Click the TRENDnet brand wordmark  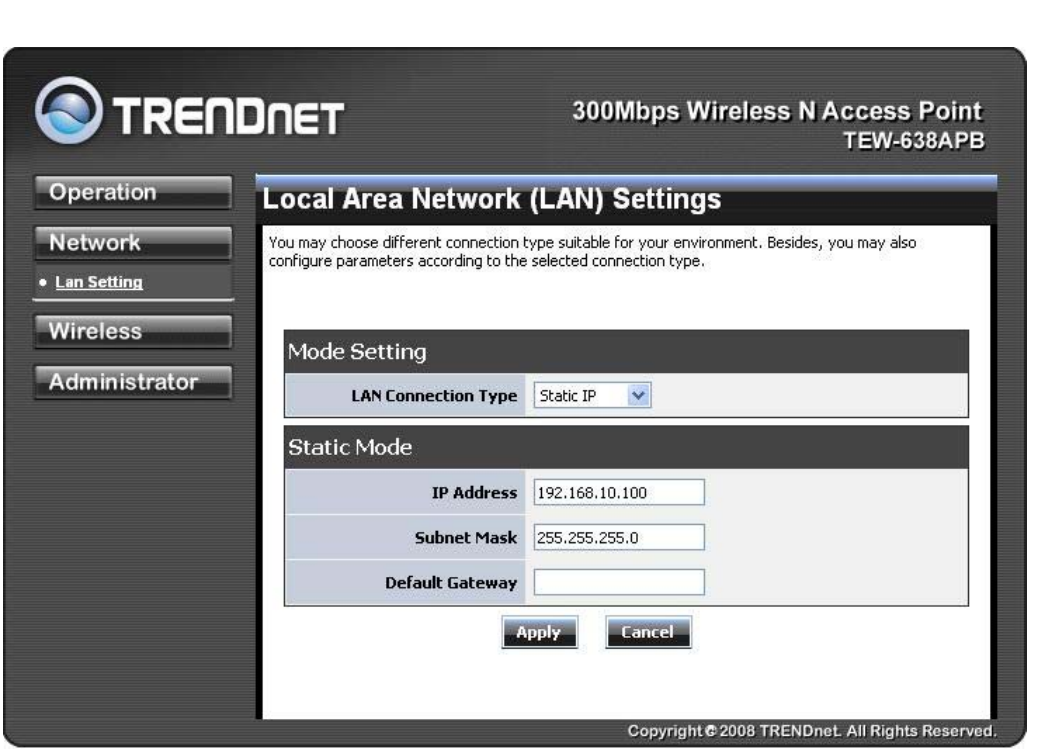[x=228, y=116]
